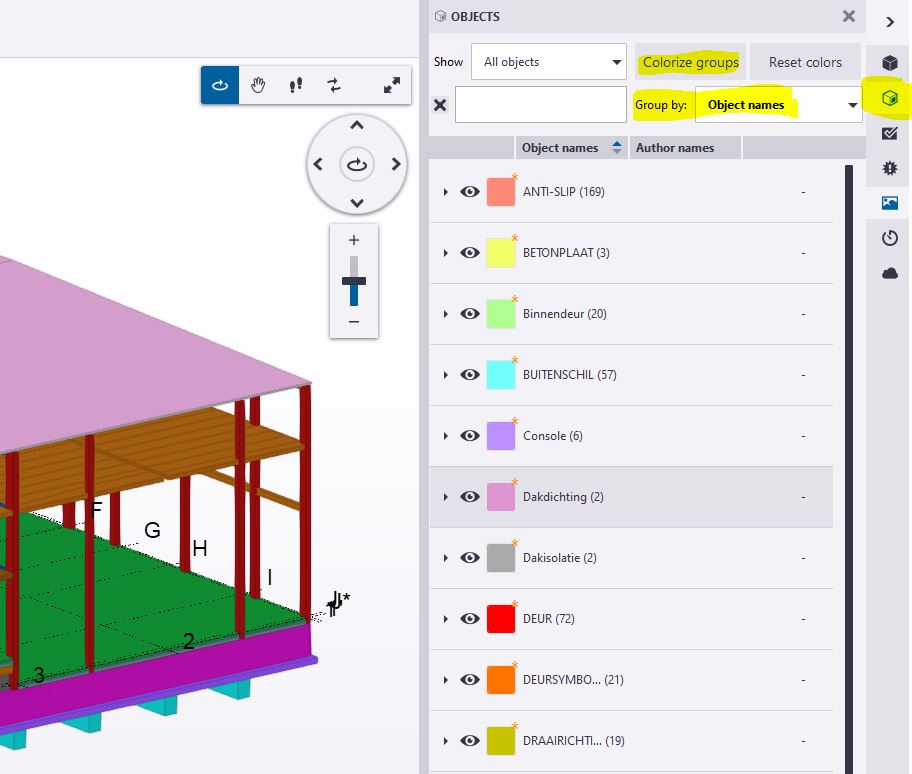912x774 pixels.
Task: Click the ANTI-SLIP salmon color swatch
Action: (x=501, y=192)
